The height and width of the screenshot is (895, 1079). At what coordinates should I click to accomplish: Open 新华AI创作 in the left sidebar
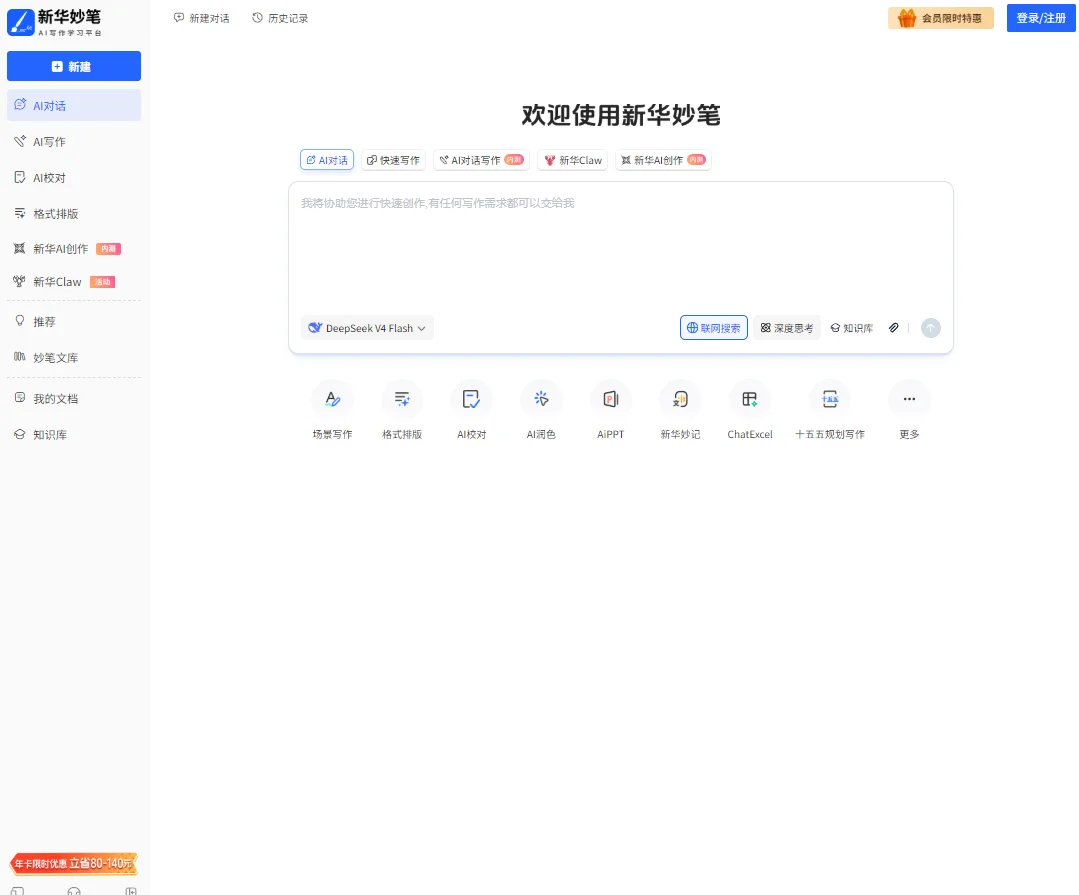pyautogui.click(x=74, y=248)
